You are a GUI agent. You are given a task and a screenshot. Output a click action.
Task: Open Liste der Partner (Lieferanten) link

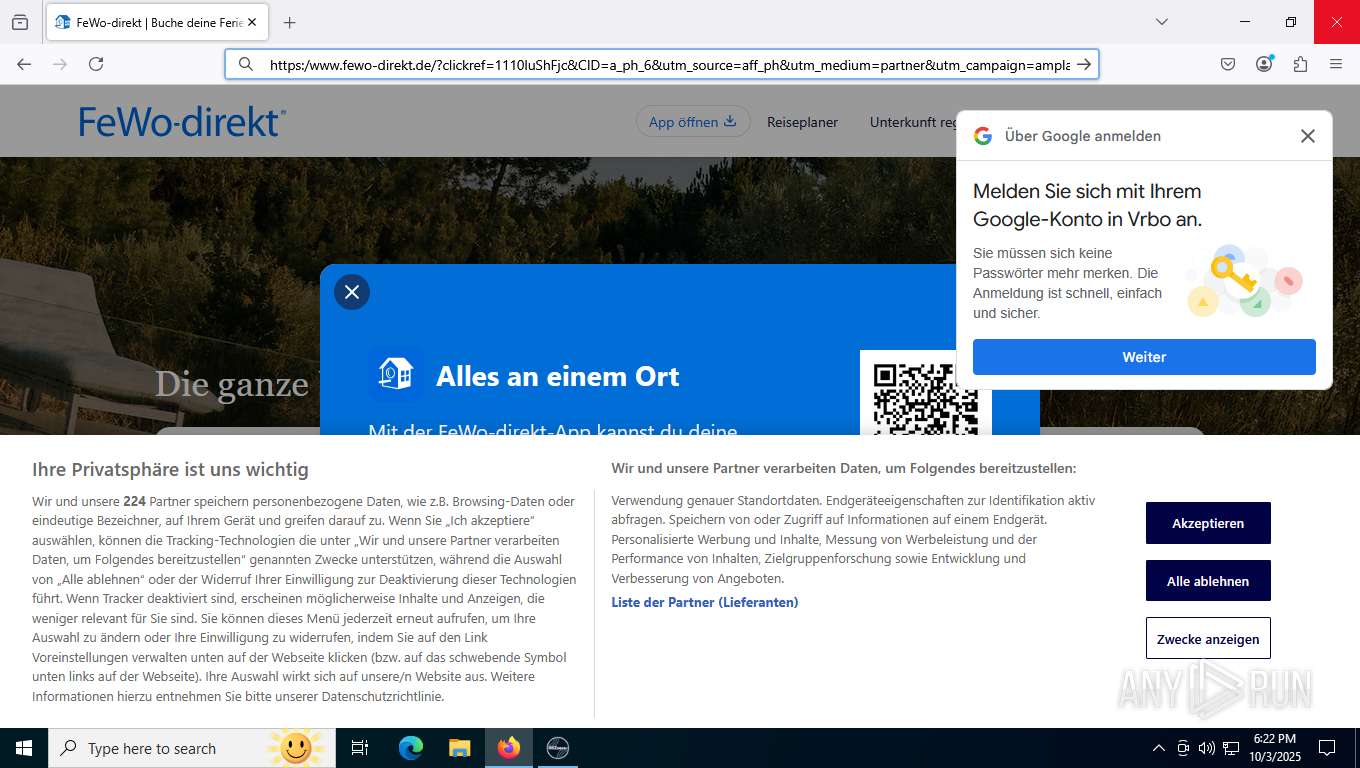click(x=705, y=602)
